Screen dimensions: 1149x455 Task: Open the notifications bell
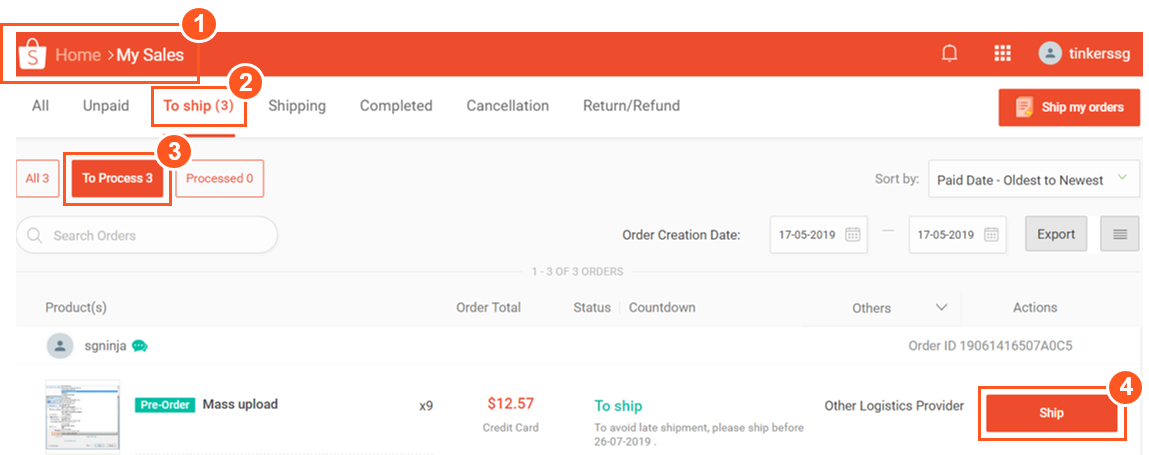click(x=950, y=54)
